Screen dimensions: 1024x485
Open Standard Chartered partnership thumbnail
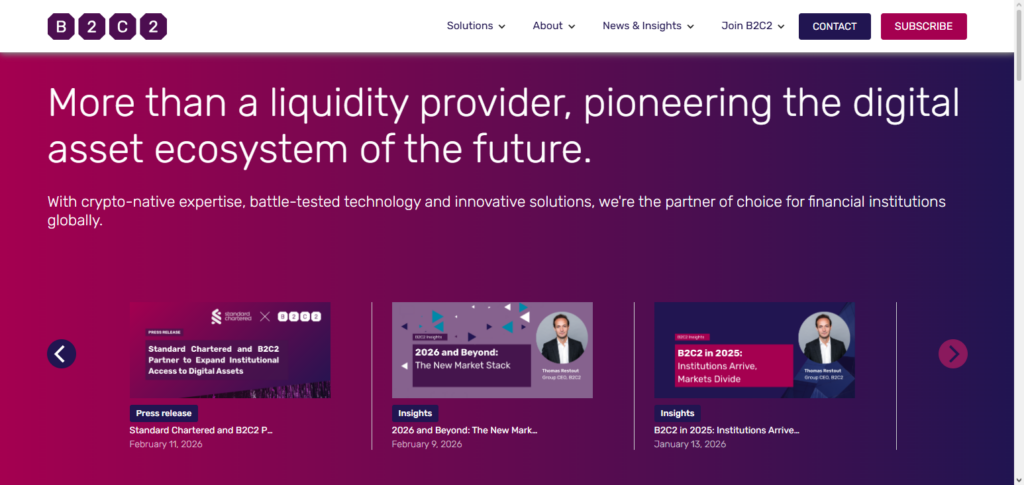[x=230, y=350]
